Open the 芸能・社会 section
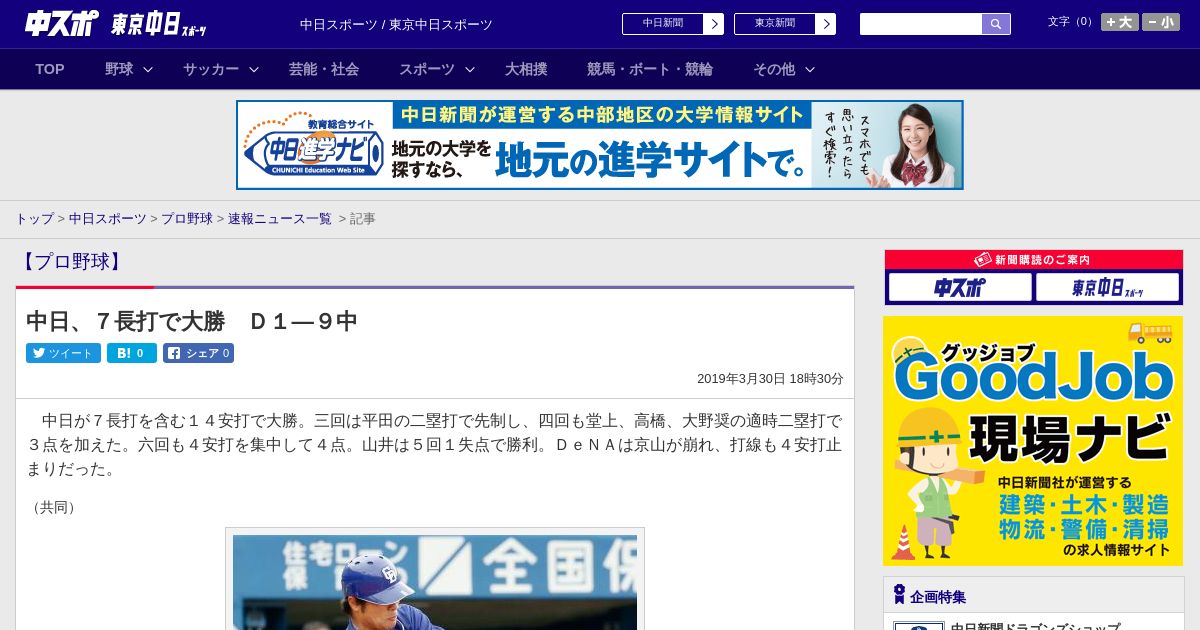 324,69
